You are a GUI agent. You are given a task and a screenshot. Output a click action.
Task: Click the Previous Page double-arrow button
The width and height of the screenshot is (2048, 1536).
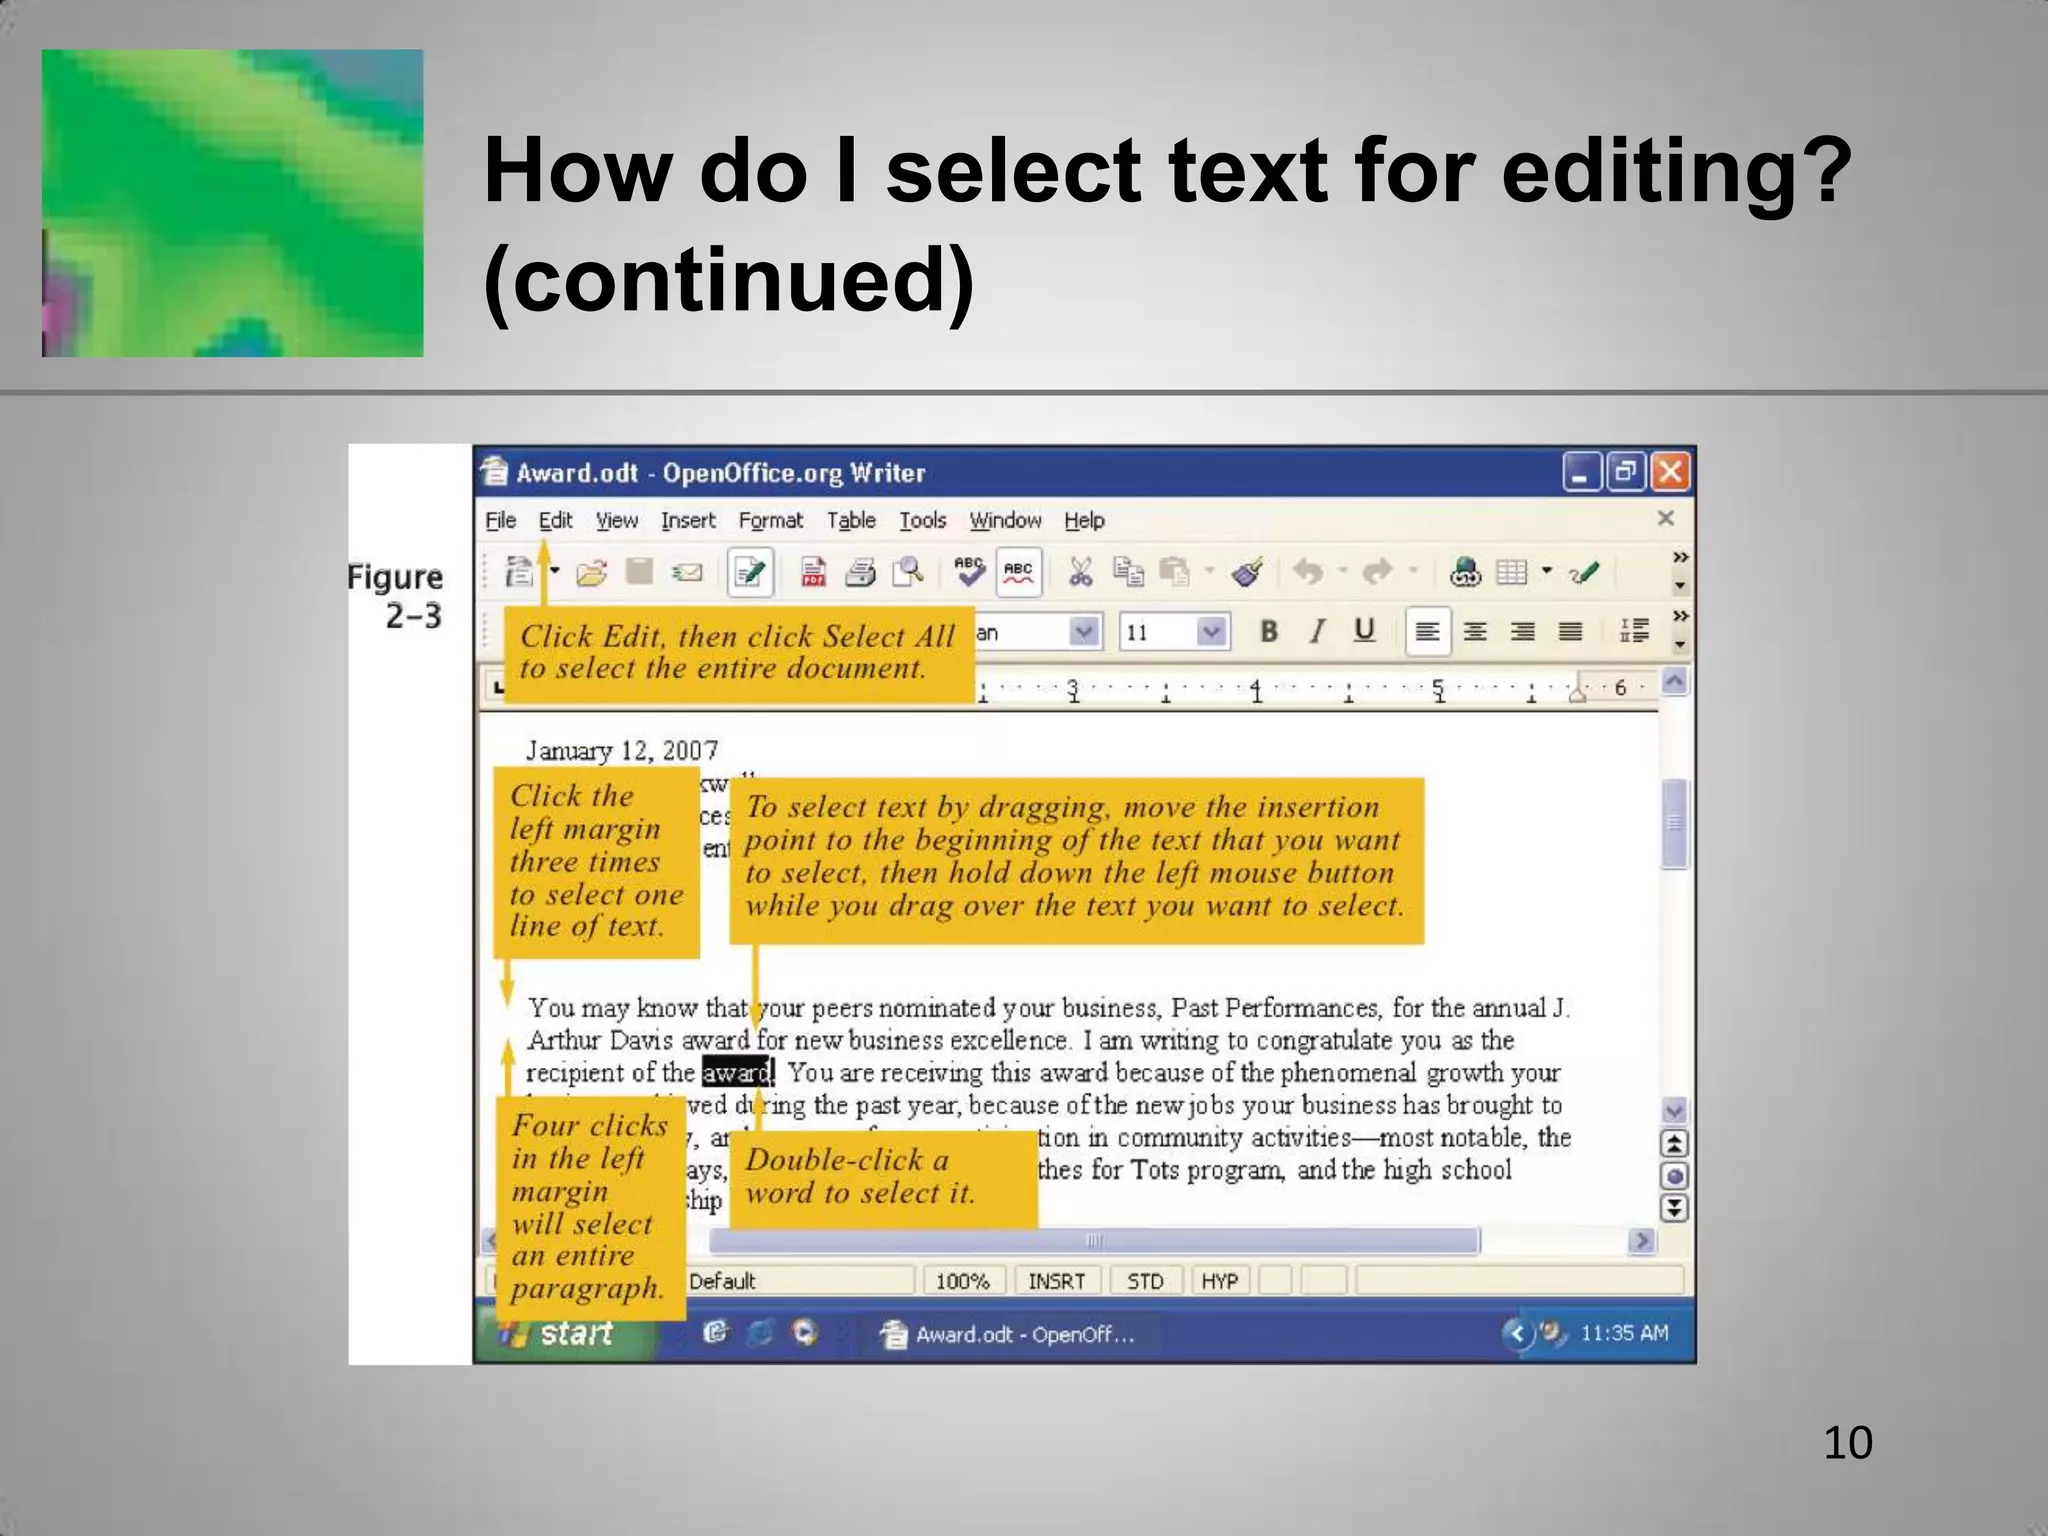pyautogui.click(x=1674, y=1143)
